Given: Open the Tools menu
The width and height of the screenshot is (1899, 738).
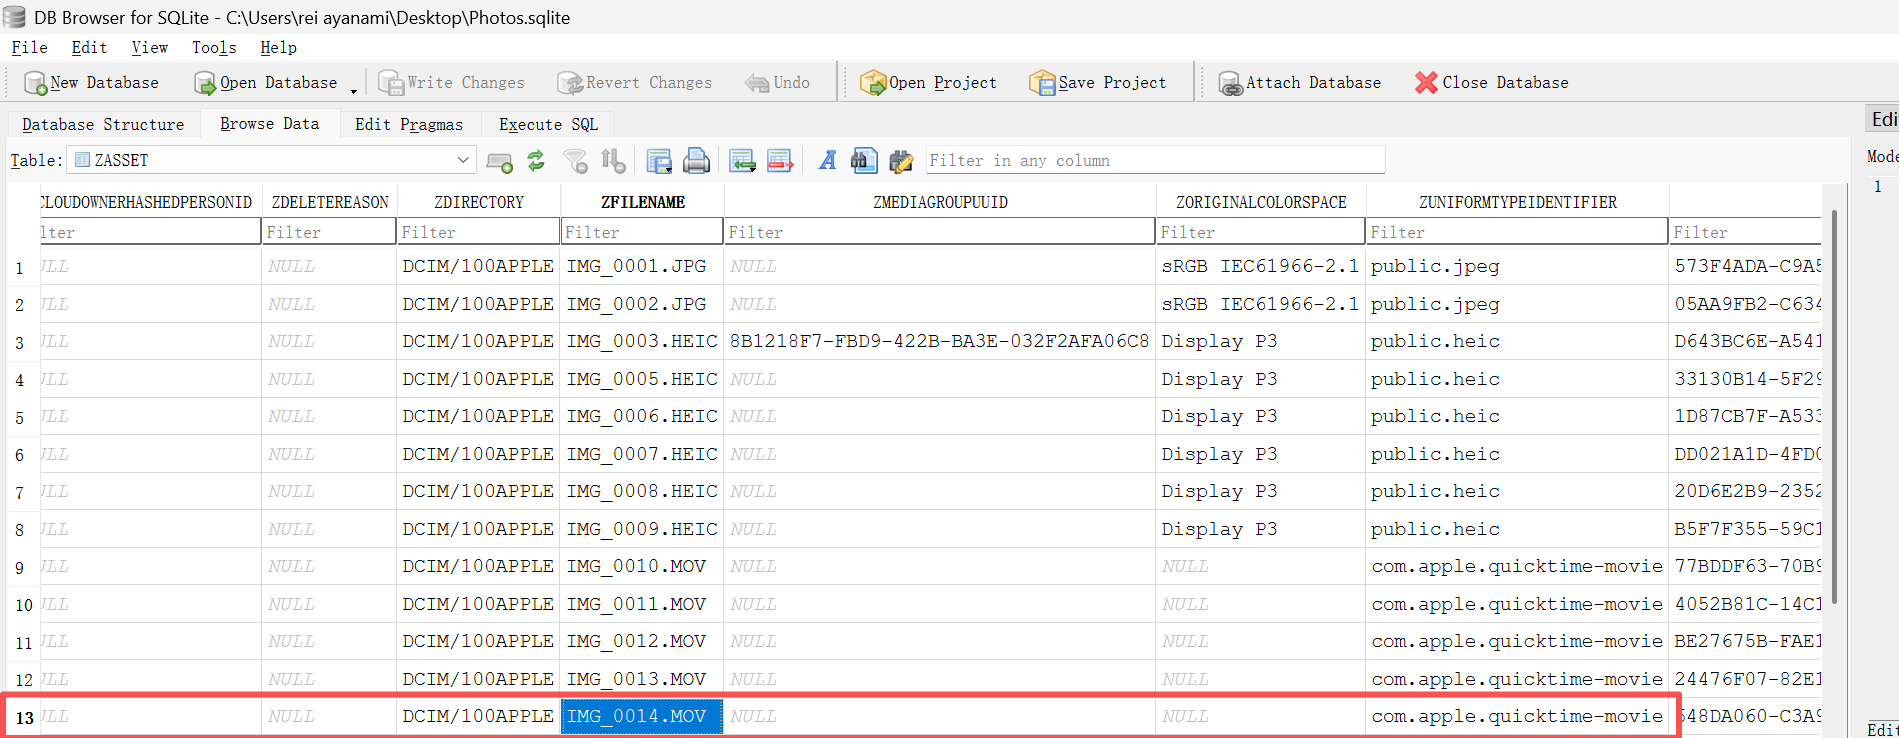Looking at the screenshot, I should pos(214,48).
